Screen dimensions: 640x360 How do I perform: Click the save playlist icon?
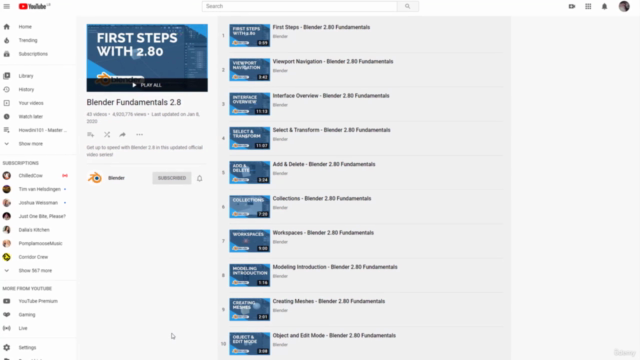click(91, 135)
